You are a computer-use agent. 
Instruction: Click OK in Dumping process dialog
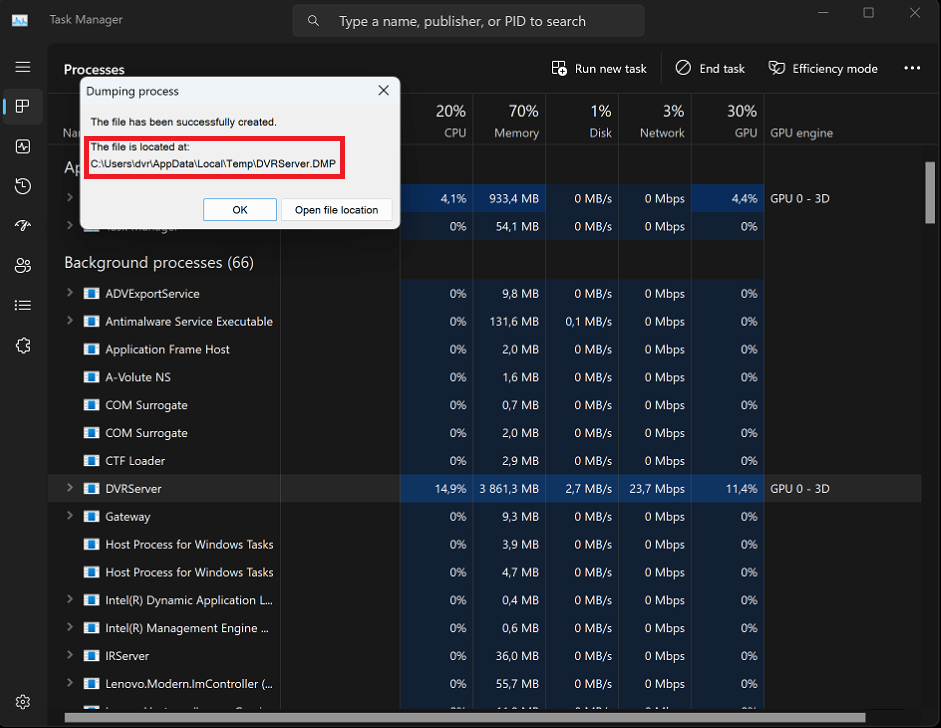click(240, 210)
